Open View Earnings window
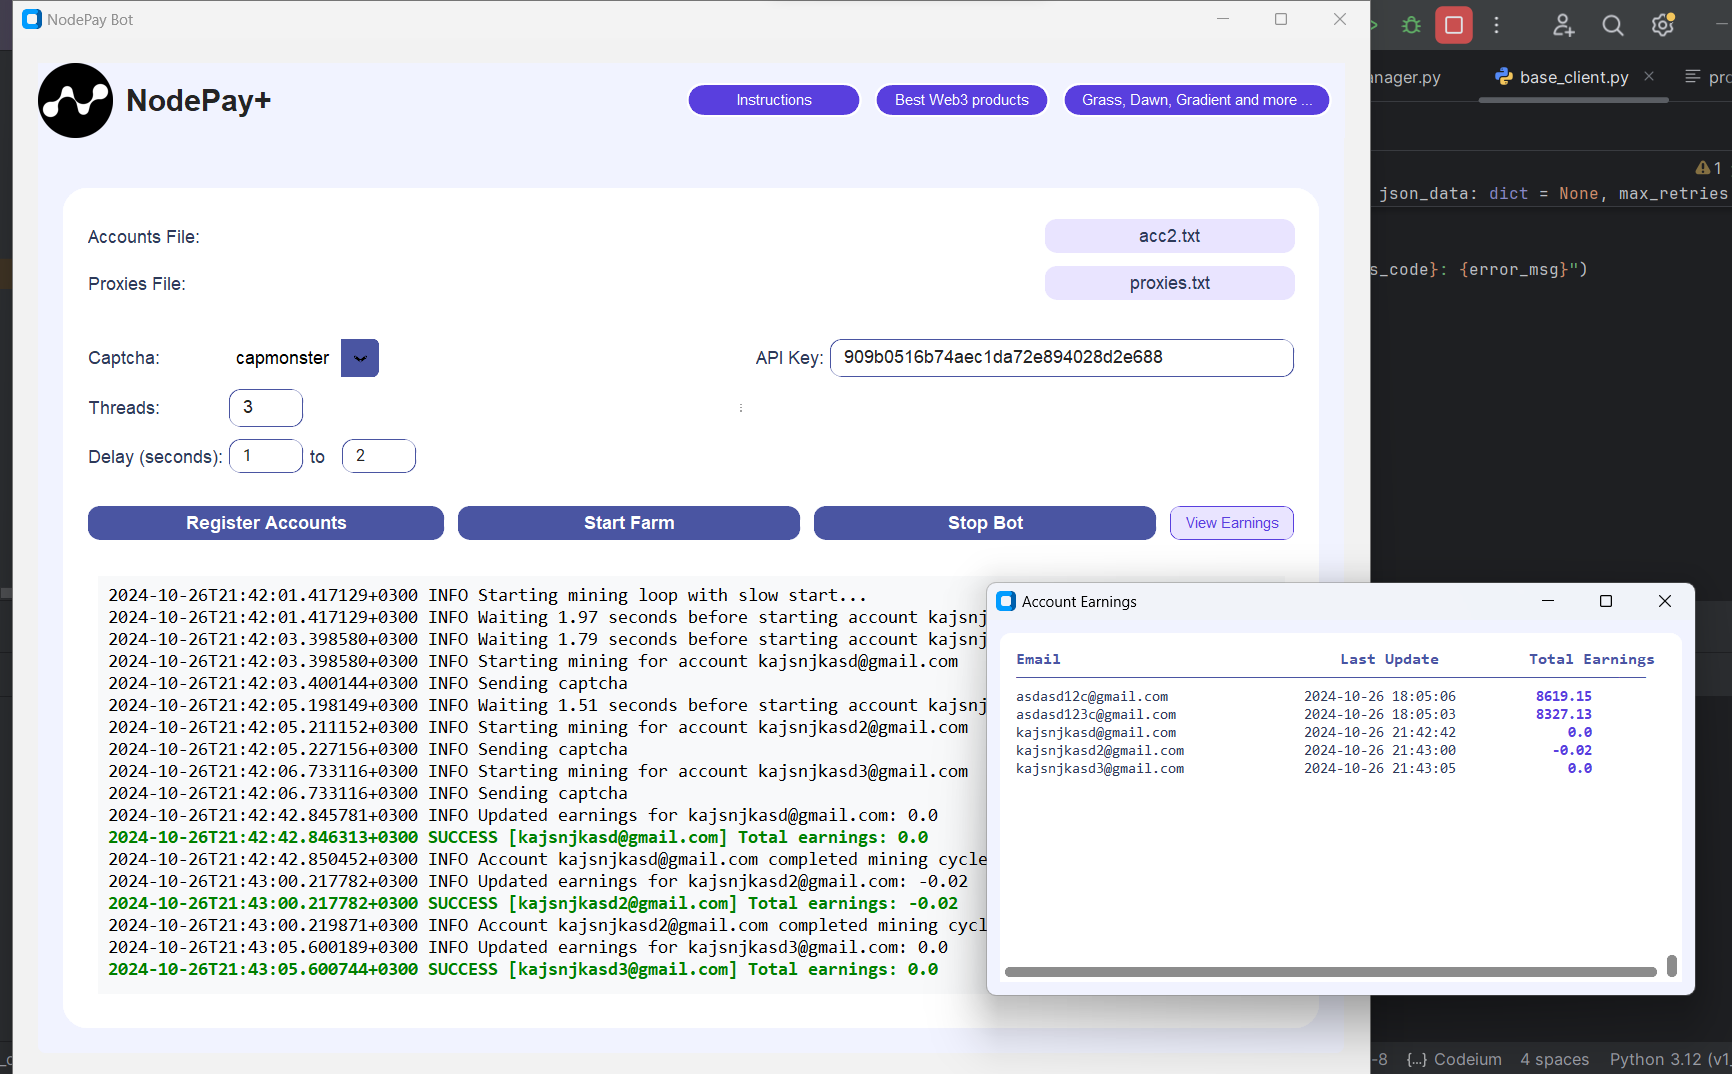Image resolution: width=1732 pixels, height=1074 pixels. pyautogui.click(x=1232, y=523)
